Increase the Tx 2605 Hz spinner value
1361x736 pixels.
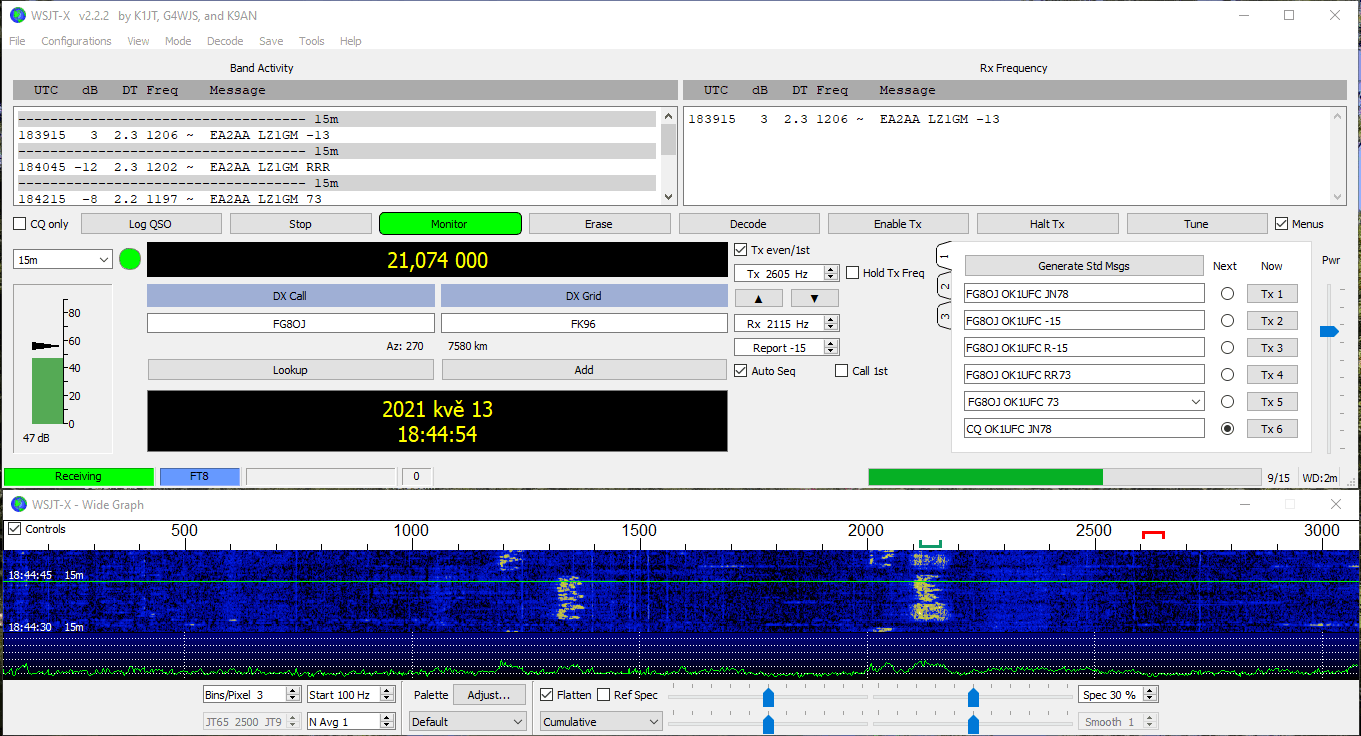[830, 269]
